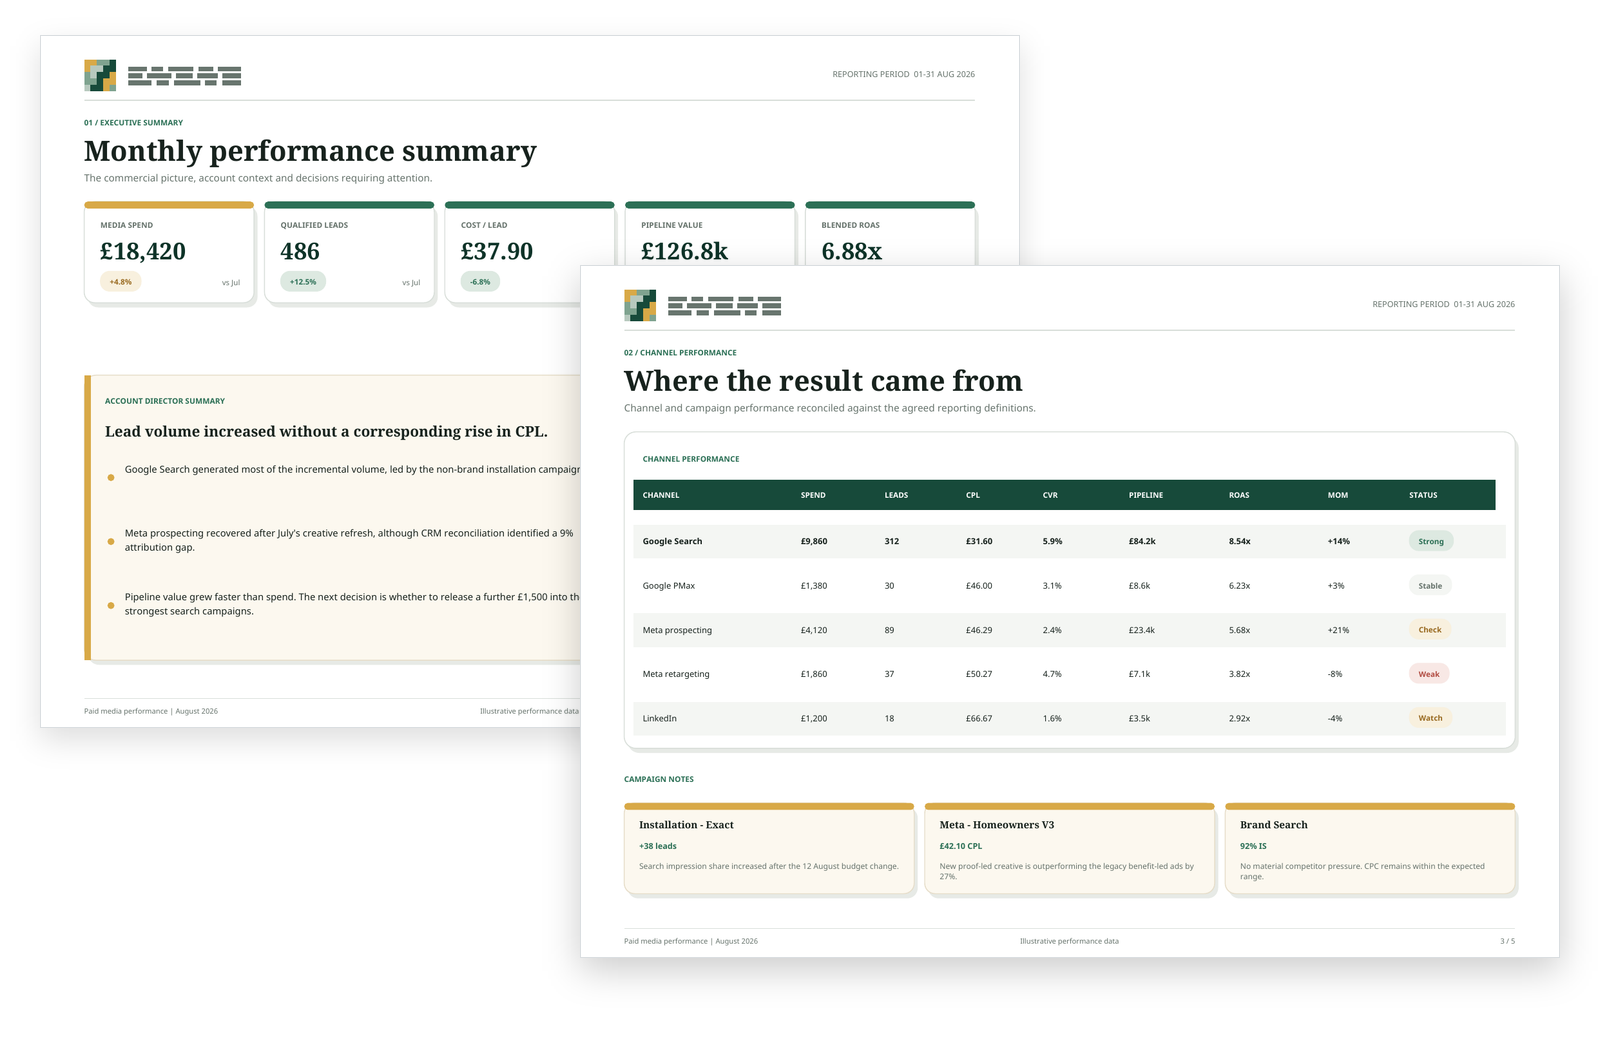Click the '8.54x' ROAS value
Image resolution: width=1600 pixels, height=1060 pixels.
(x=1240, y=541)
